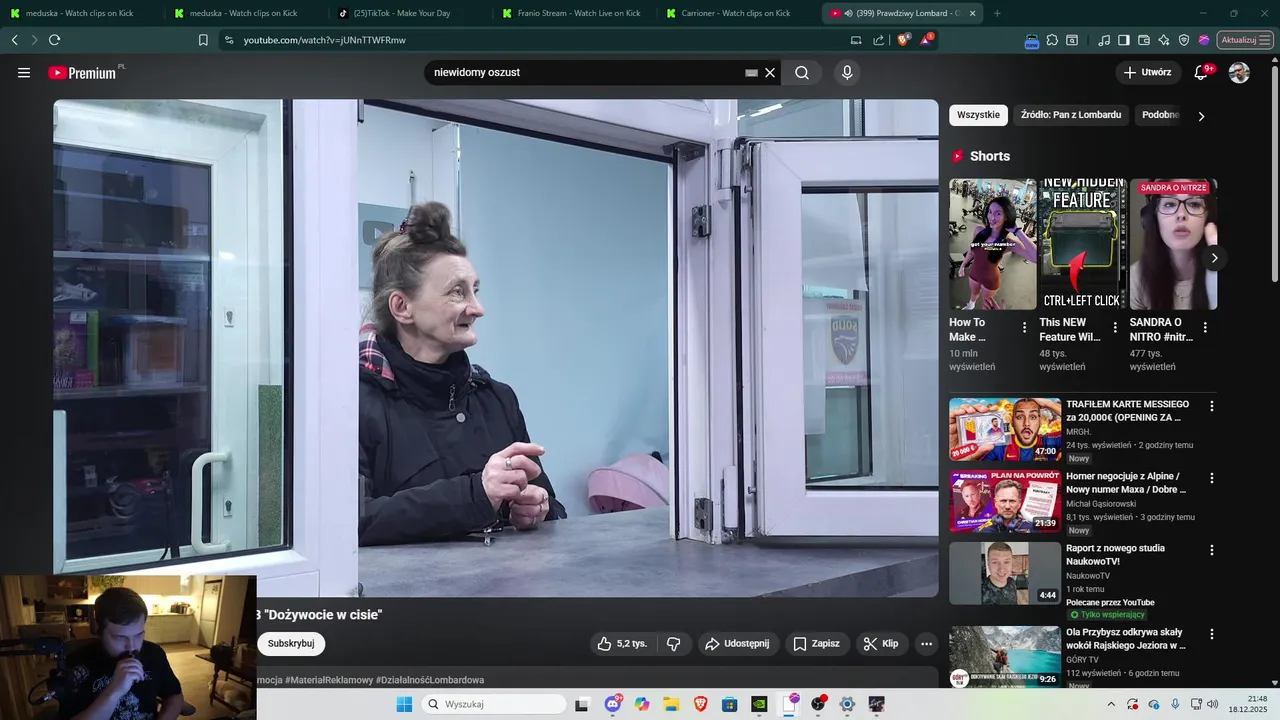1280x720 pixels.
Task: Save video with Zapisz button
Action: pos(816,644)
